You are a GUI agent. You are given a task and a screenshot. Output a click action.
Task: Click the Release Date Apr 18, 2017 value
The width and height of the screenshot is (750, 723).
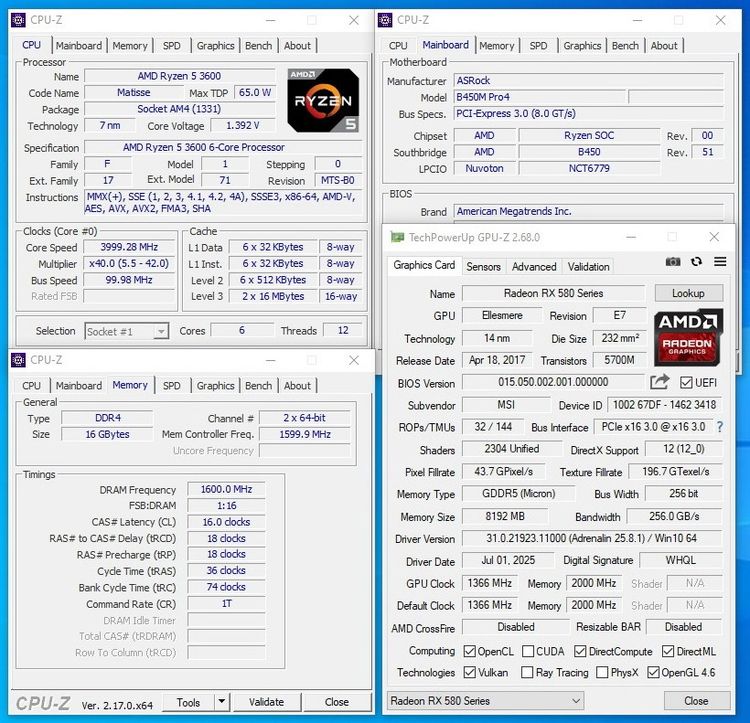(x=497, y=360)
